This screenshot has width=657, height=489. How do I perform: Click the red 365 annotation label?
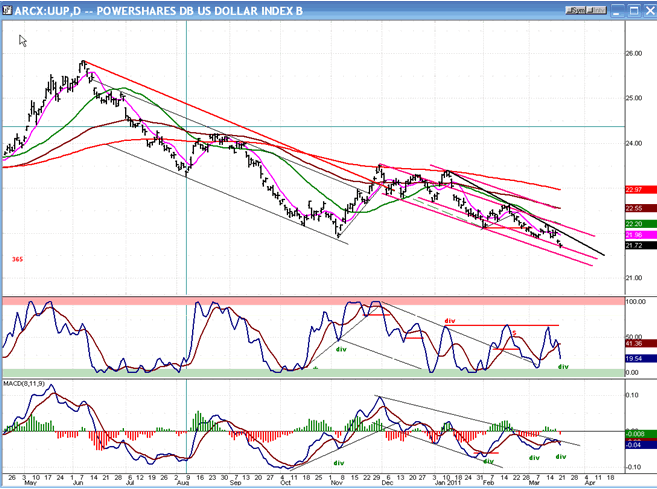pos(17,259)
